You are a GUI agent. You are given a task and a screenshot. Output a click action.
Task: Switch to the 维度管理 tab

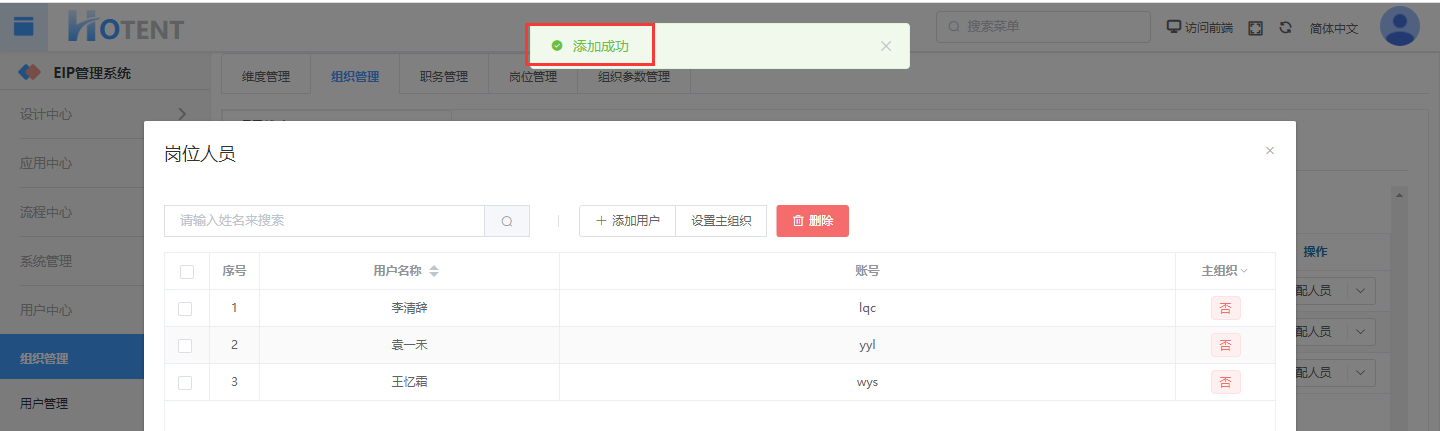[266, 76]
